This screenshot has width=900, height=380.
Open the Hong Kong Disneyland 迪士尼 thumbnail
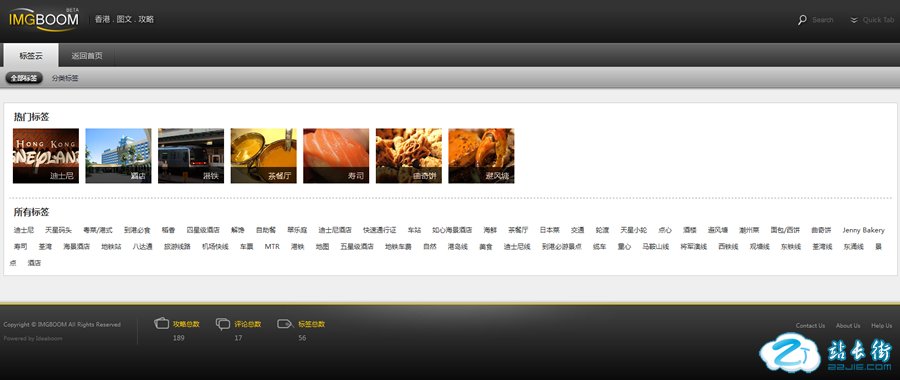[46, 156]
